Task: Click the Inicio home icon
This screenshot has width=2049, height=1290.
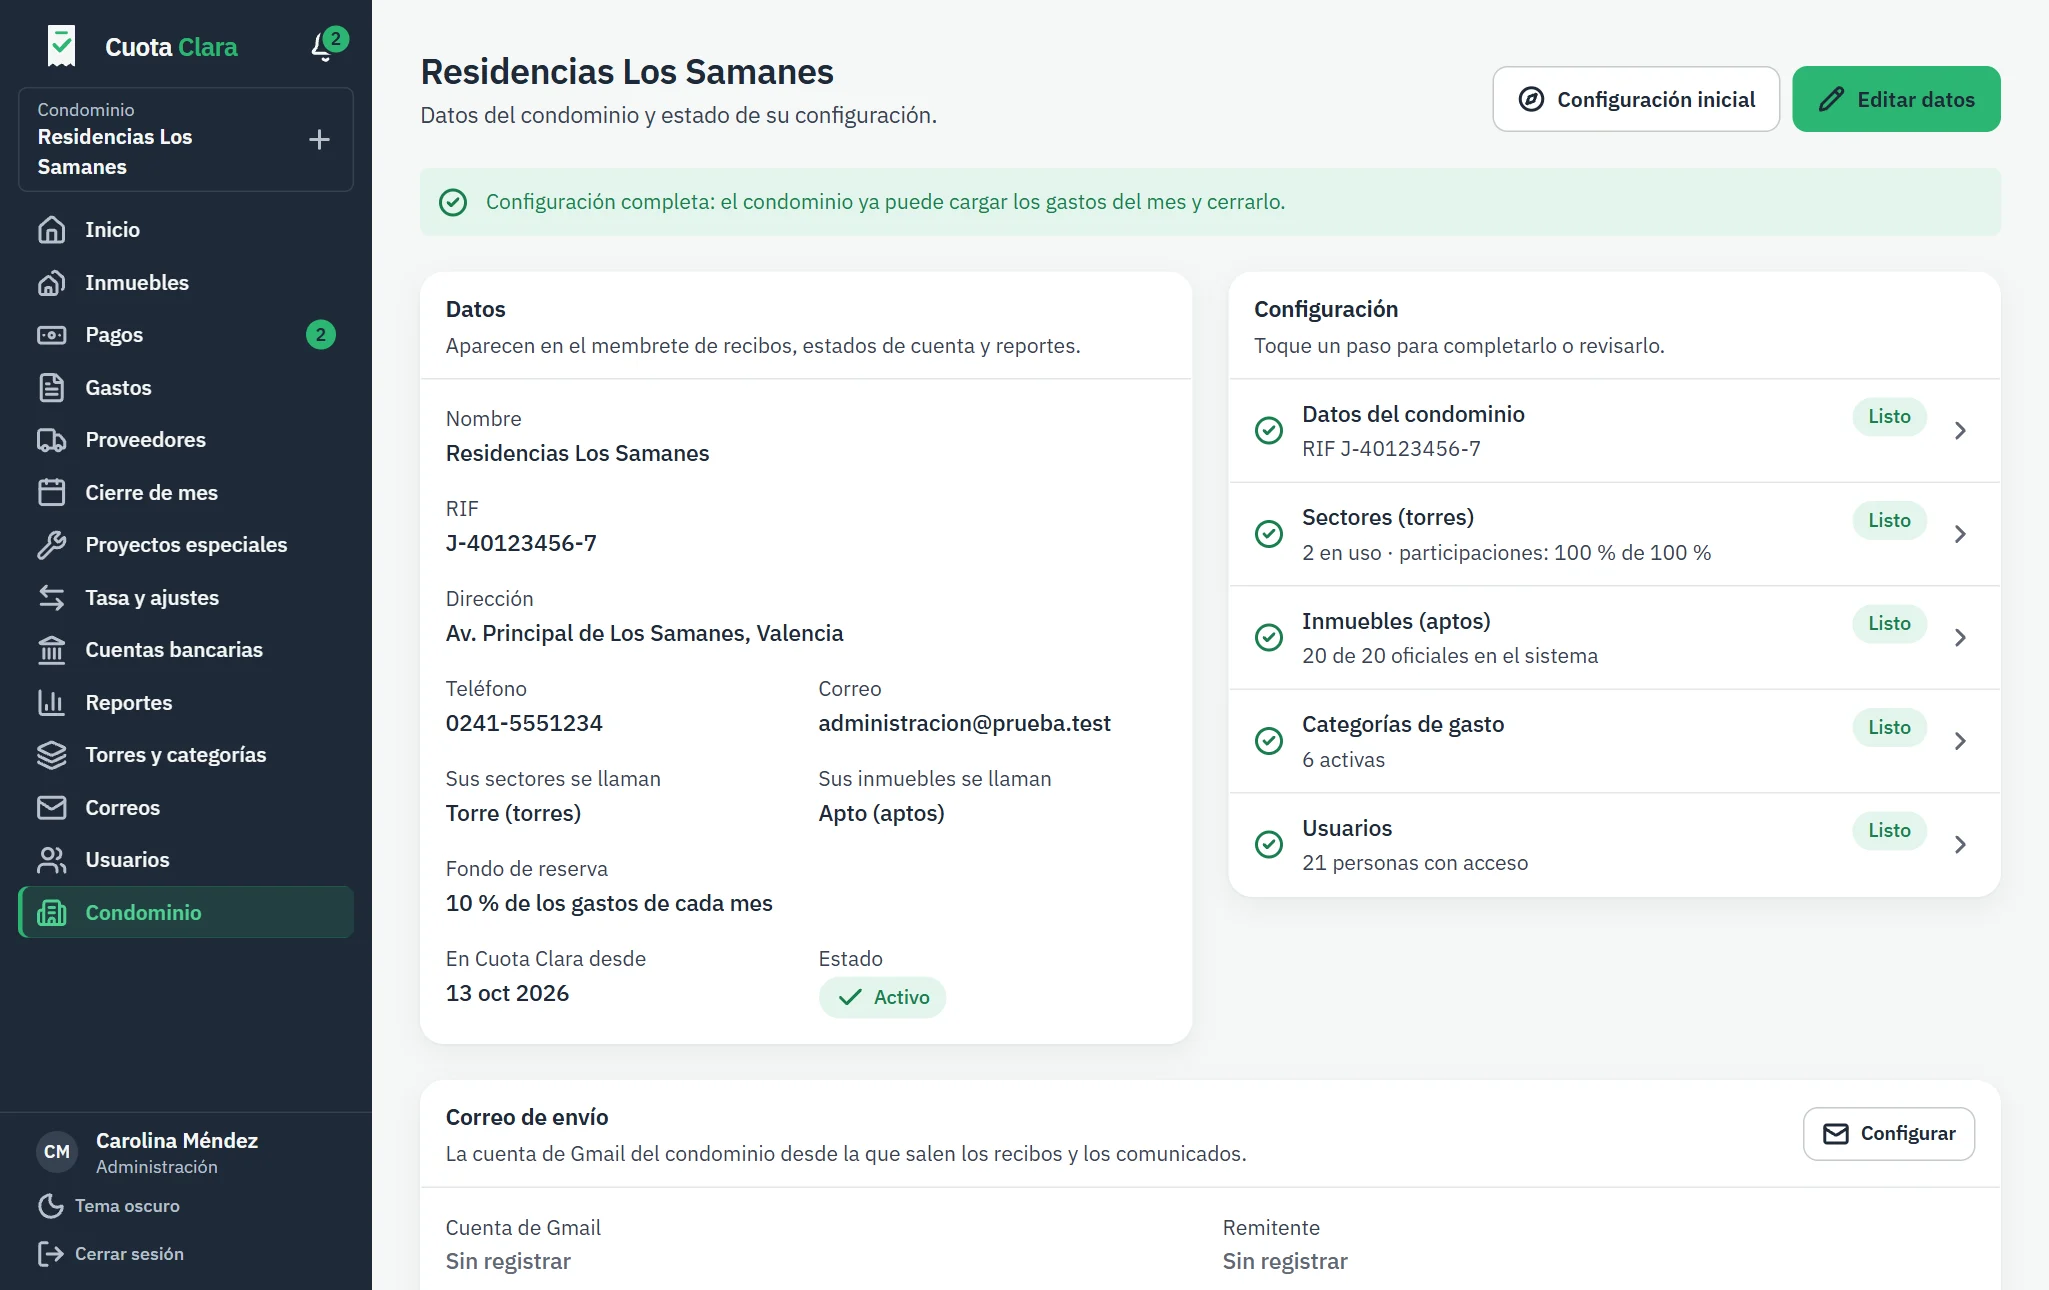Action: 51,230
